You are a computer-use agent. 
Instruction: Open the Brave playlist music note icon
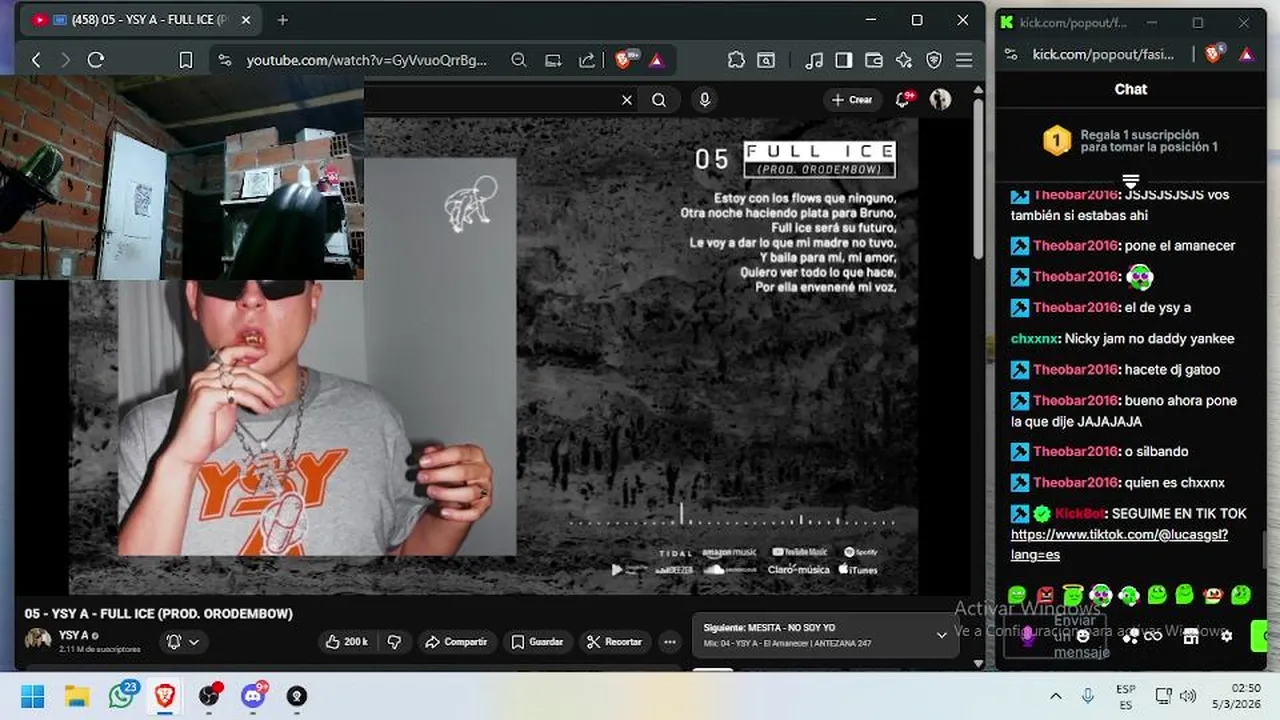tap(814, 60)
